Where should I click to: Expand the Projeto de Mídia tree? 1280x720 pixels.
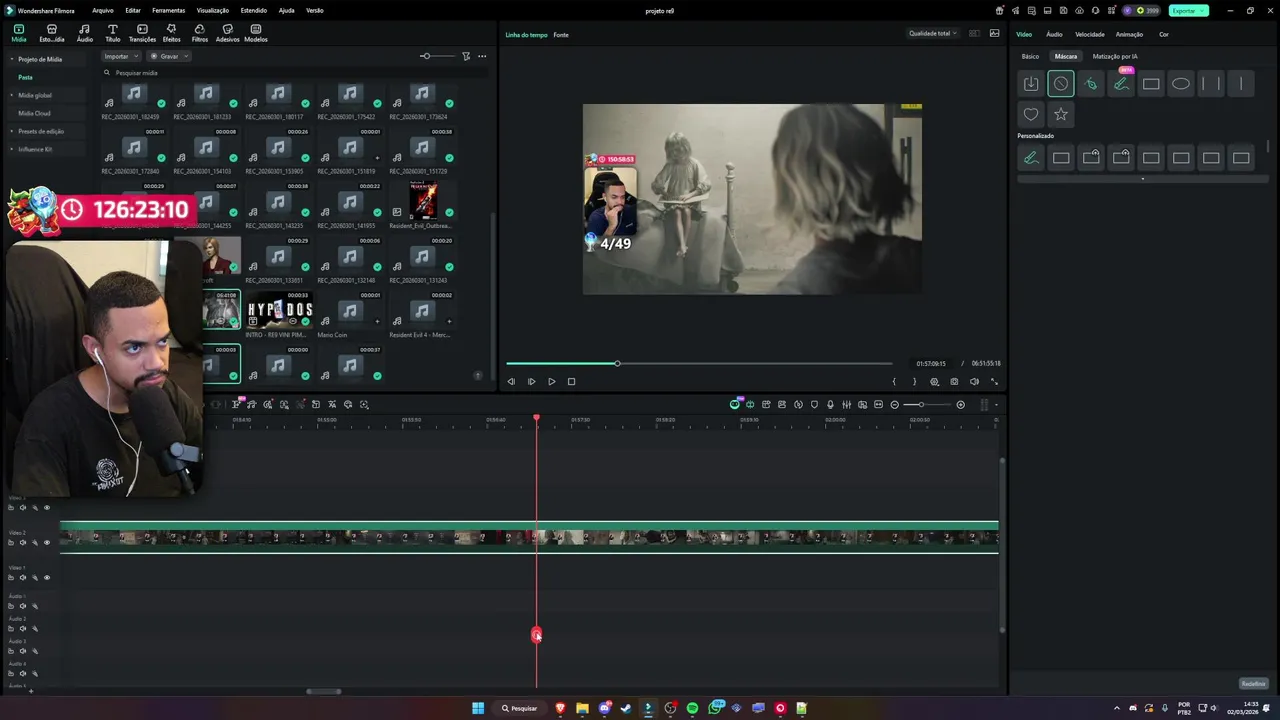coord(12,59)
